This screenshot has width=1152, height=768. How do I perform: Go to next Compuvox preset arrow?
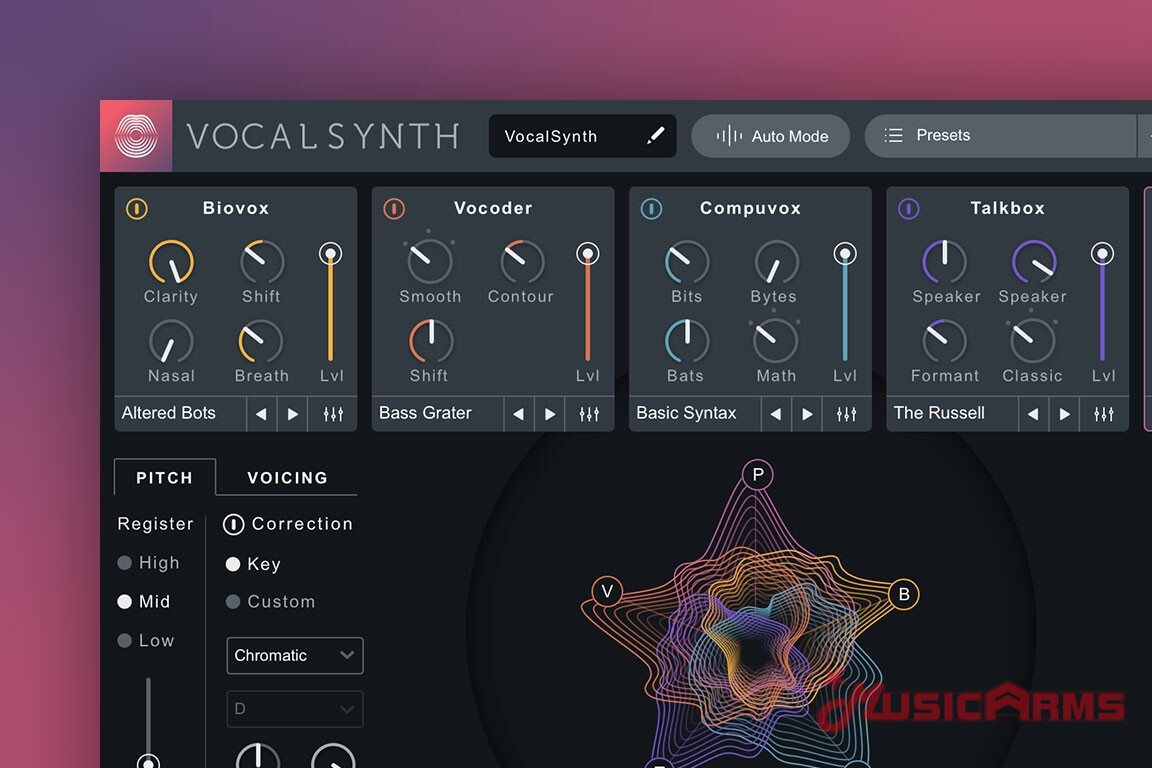806,414
